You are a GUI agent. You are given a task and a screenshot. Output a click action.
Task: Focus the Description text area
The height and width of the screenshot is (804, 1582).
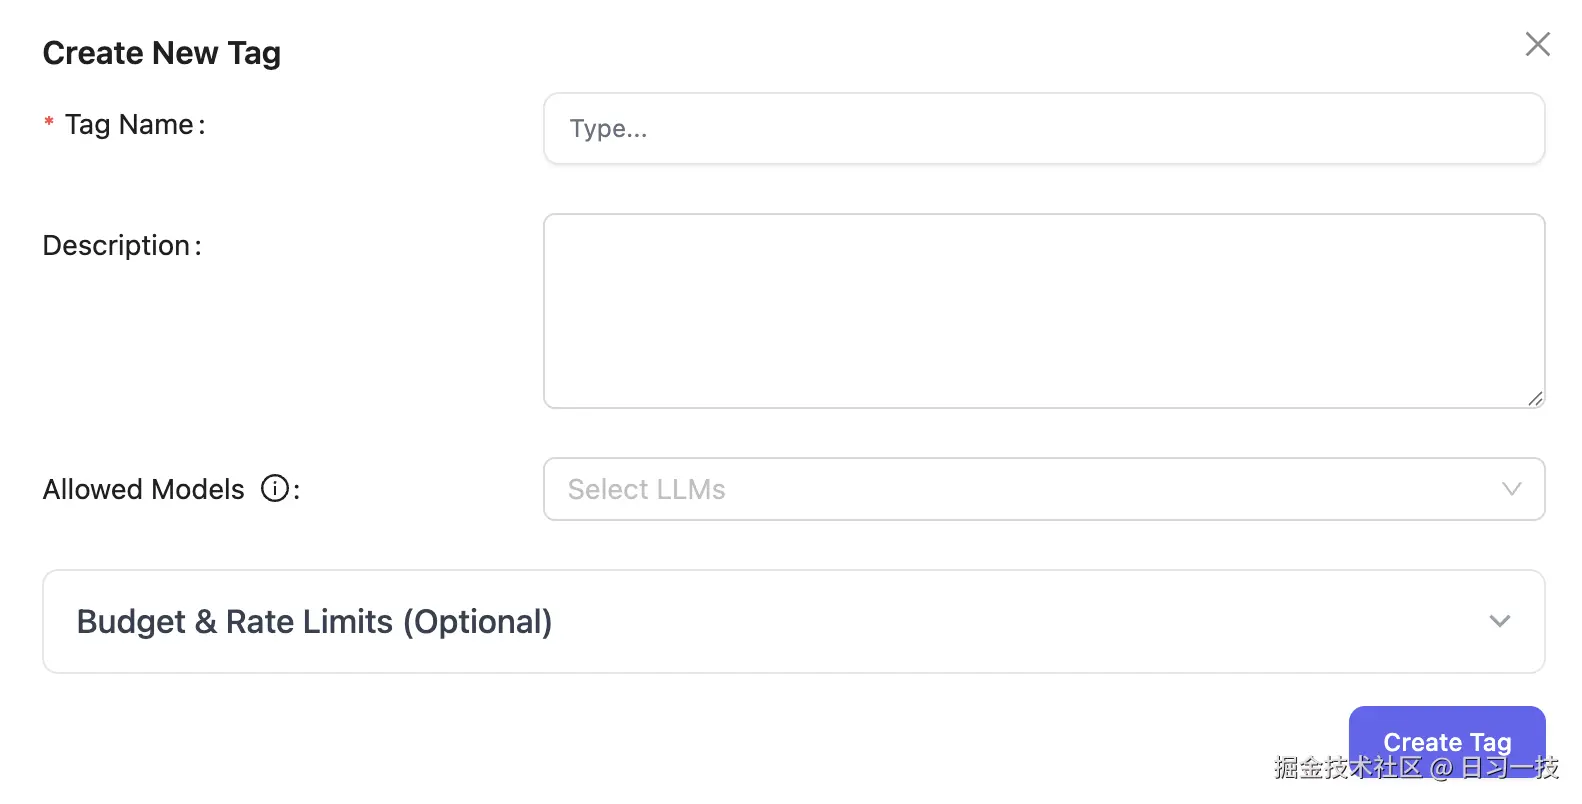pyautogui.click(x=1044, y=310)
